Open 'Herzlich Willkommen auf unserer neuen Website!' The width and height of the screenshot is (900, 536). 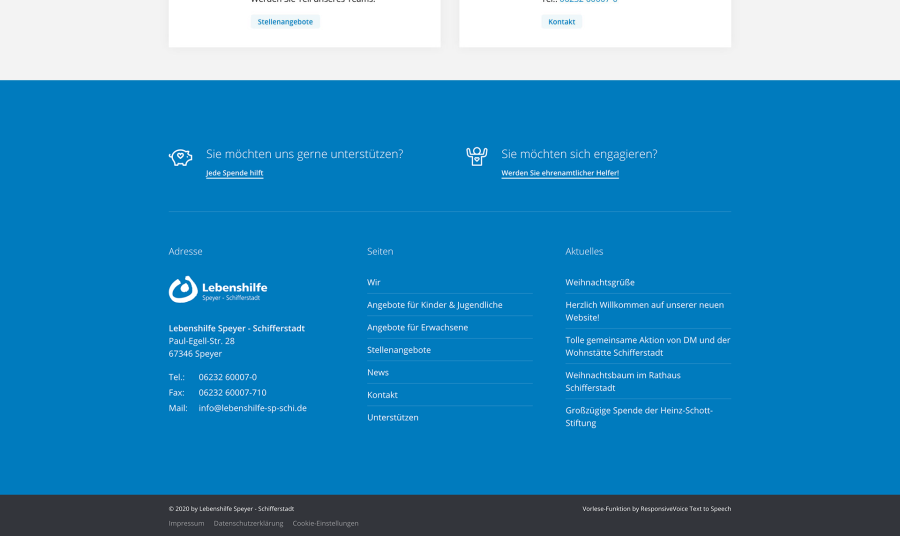(645, 311)
